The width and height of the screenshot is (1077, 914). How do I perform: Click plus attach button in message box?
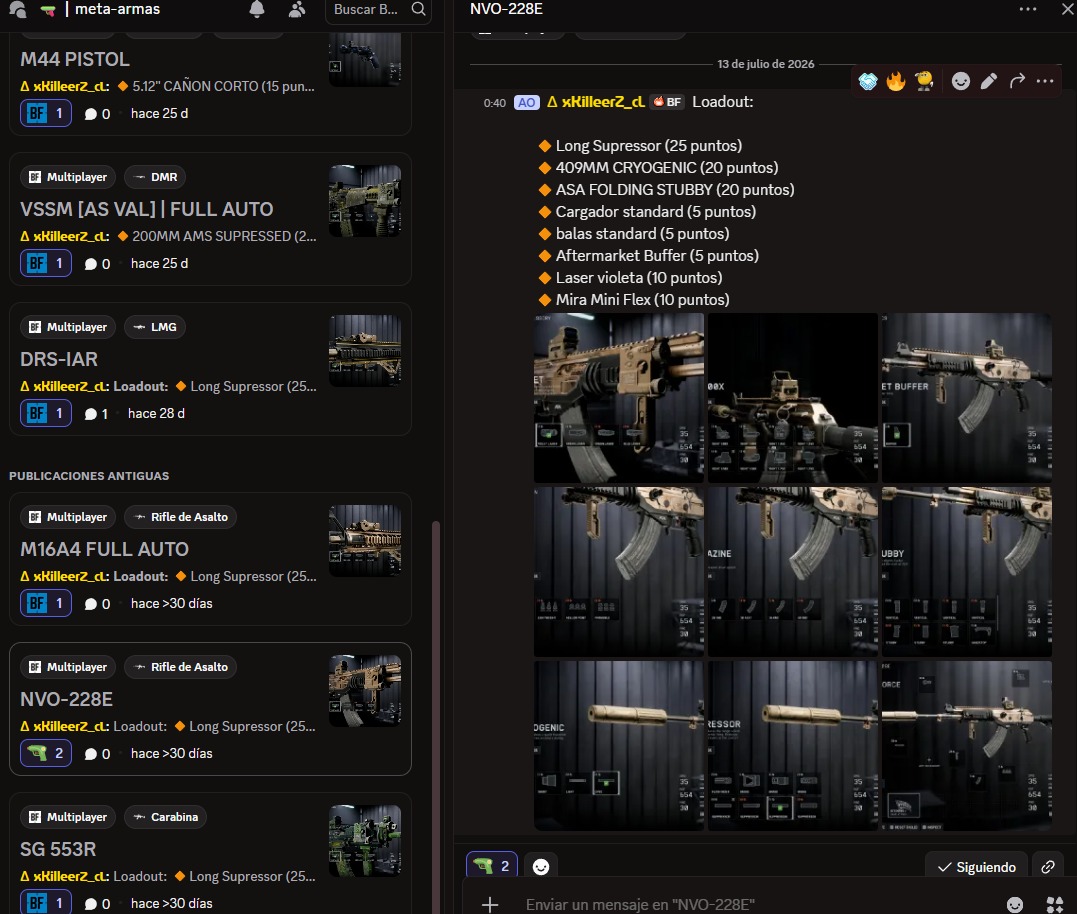[490, 904]
